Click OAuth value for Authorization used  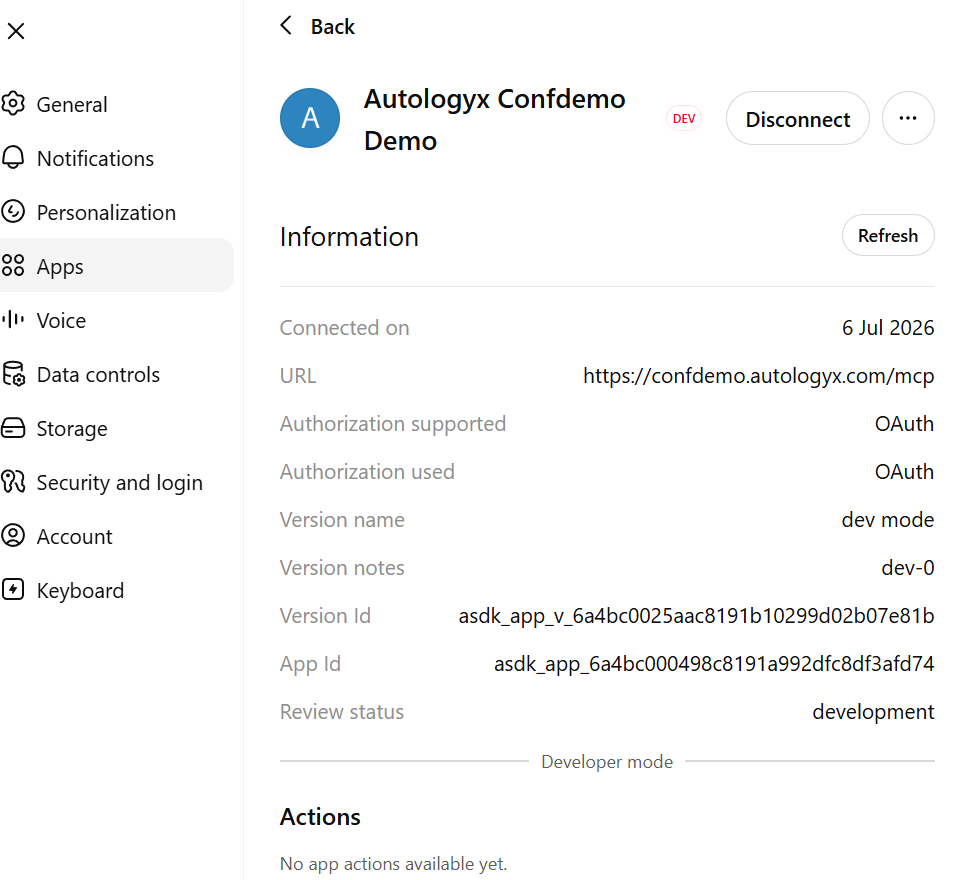pyautogui.click(x=904, y=472)
